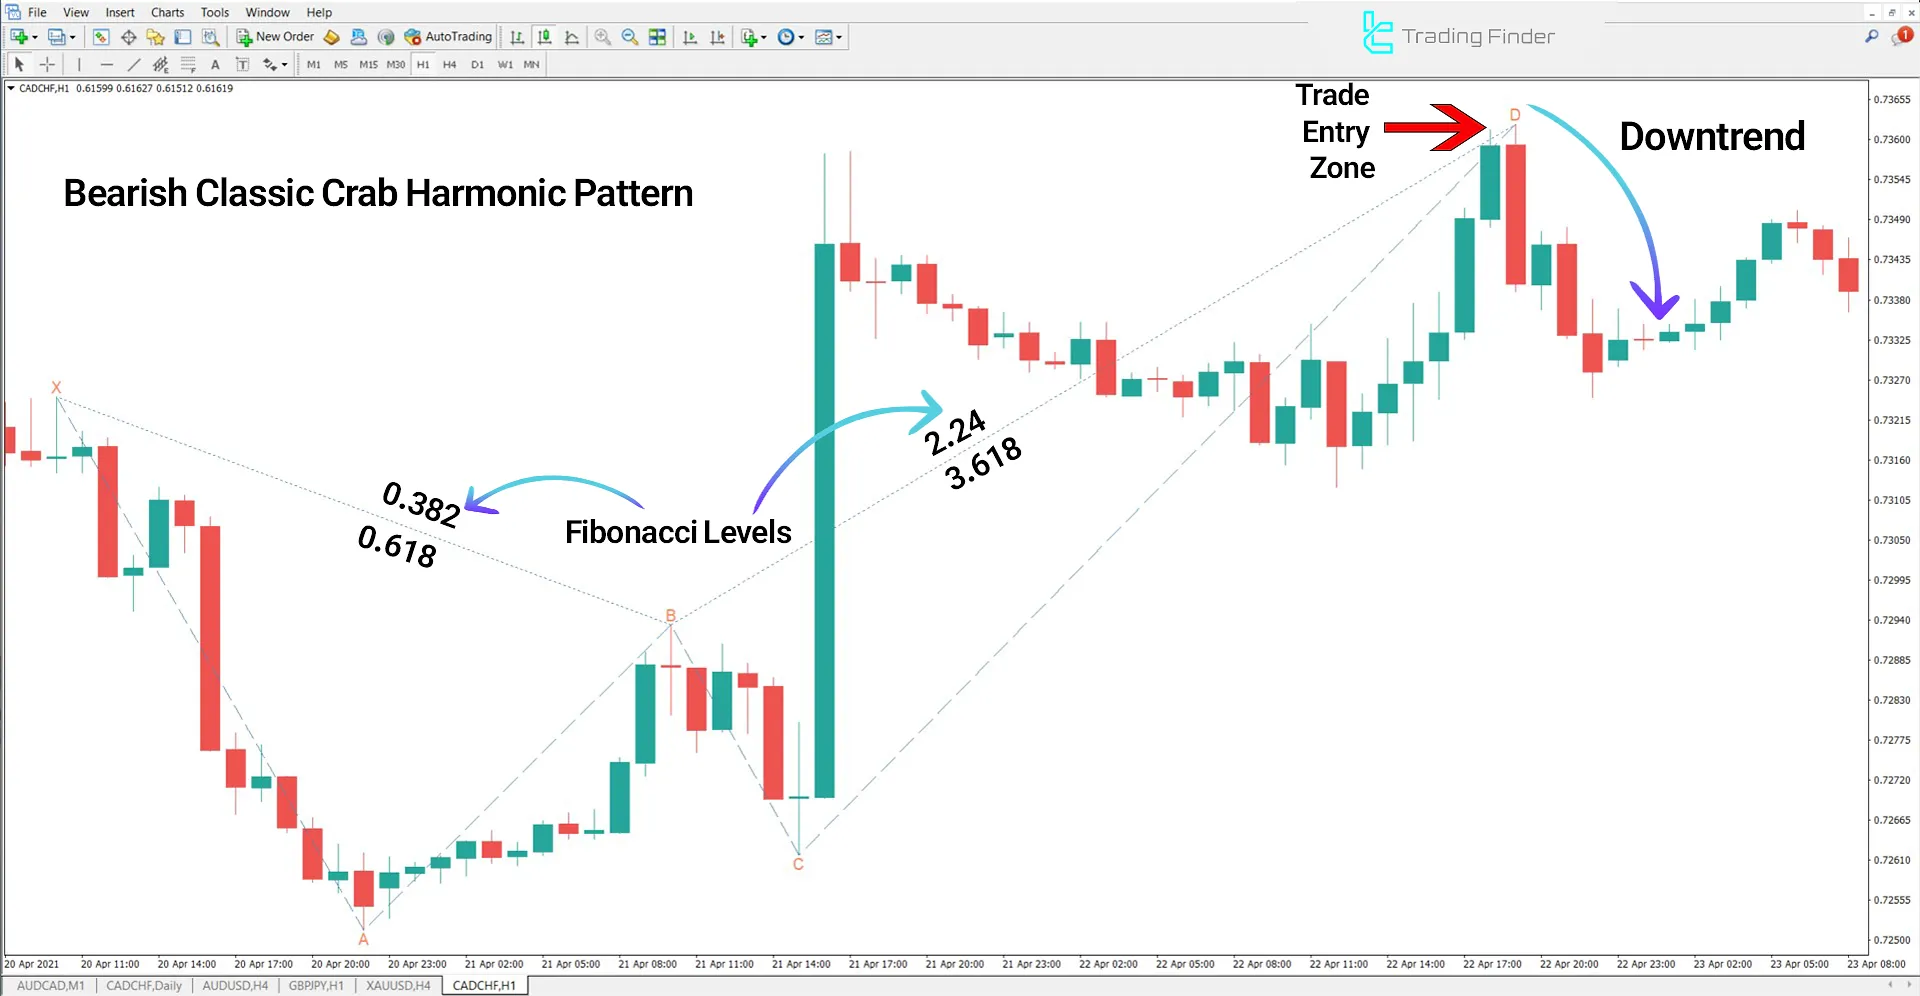The height and width of the screenshot is (996, 1920).
Task: Toggle chart auto scroll
Action: pos(690,37)
